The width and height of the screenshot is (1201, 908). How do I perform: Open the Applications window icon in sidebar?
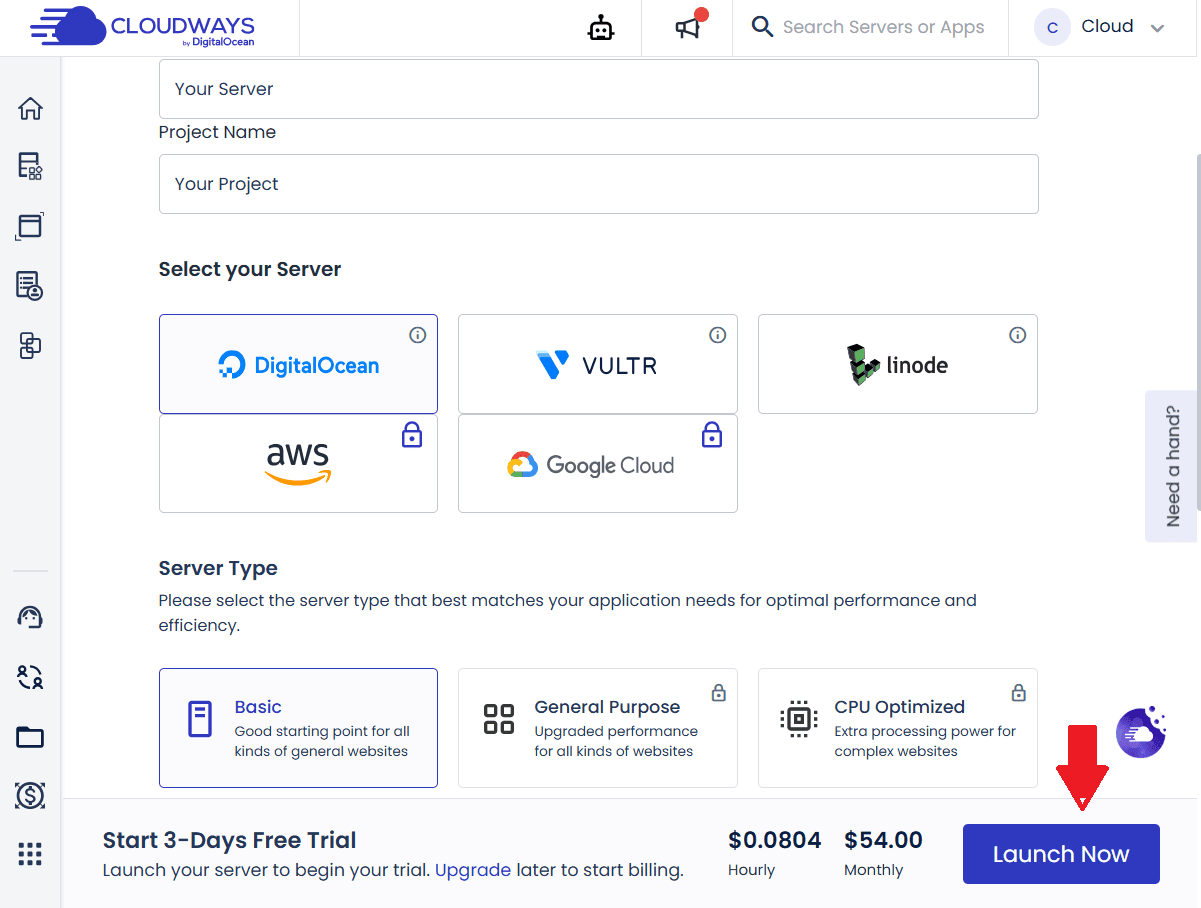click(x=30, y=226)
